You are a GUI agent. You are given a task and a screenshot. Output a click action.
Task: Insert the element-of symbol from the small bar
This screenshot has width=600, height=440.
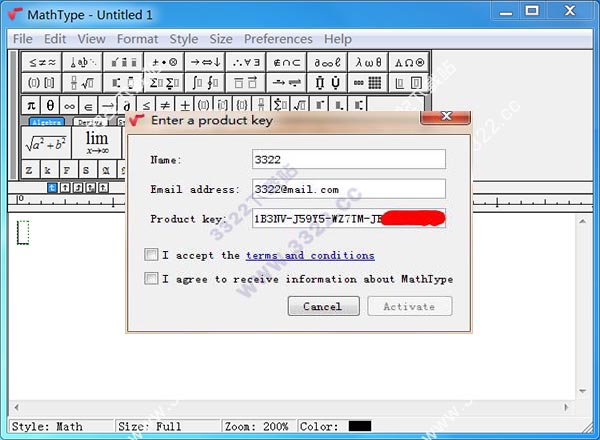point(88,105)
